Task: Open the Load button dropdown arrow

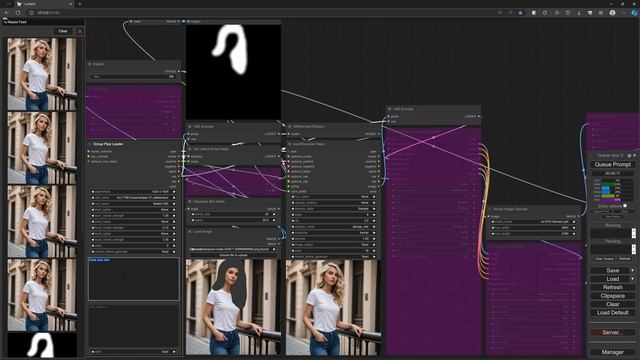Action: pyautogui.click(x=633, y=279)
